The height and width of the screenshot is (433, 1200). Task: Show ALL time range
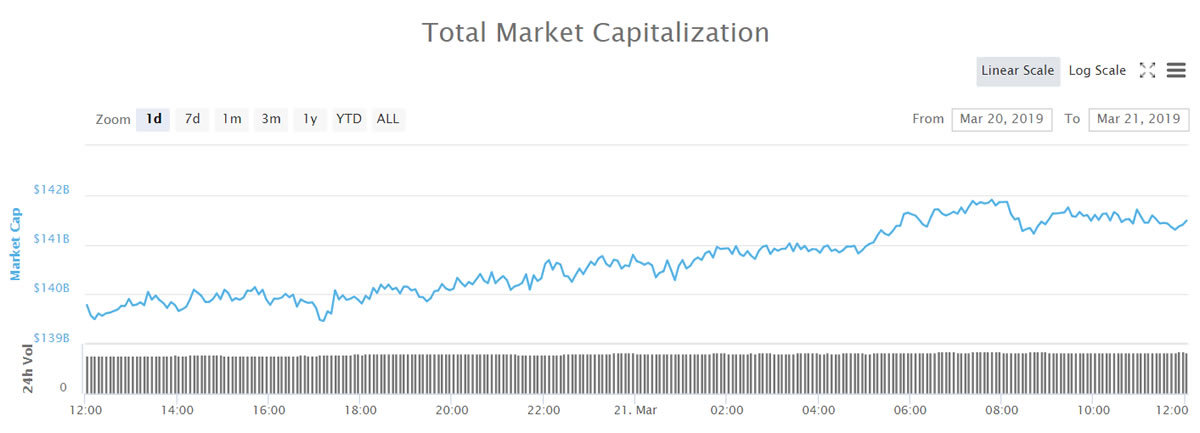tap(388, 120)
